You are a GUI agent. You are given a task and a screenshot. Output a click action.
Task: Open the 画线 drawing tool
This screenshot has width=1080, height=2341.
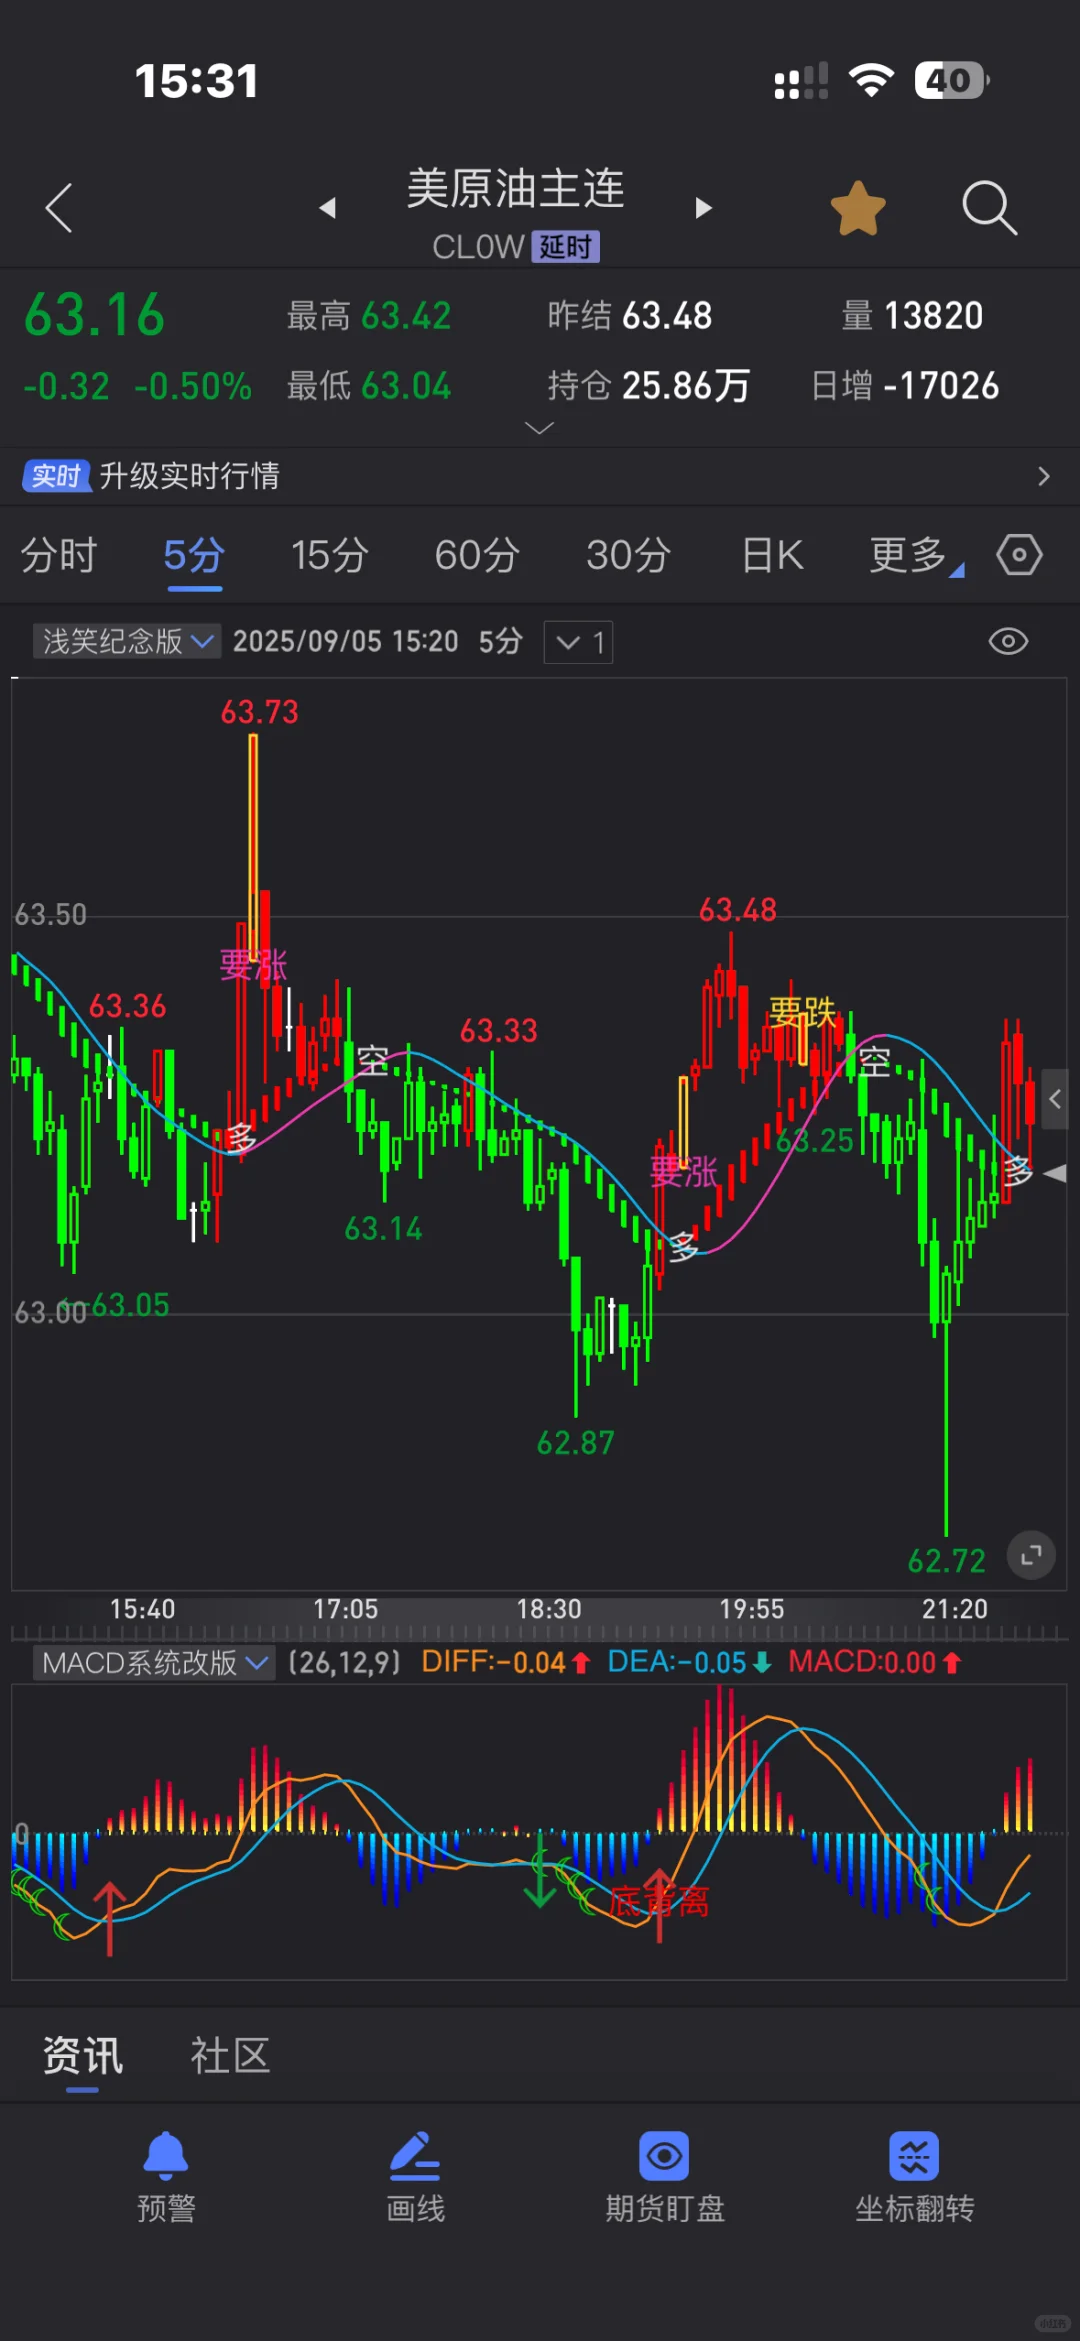point(415,2178)
